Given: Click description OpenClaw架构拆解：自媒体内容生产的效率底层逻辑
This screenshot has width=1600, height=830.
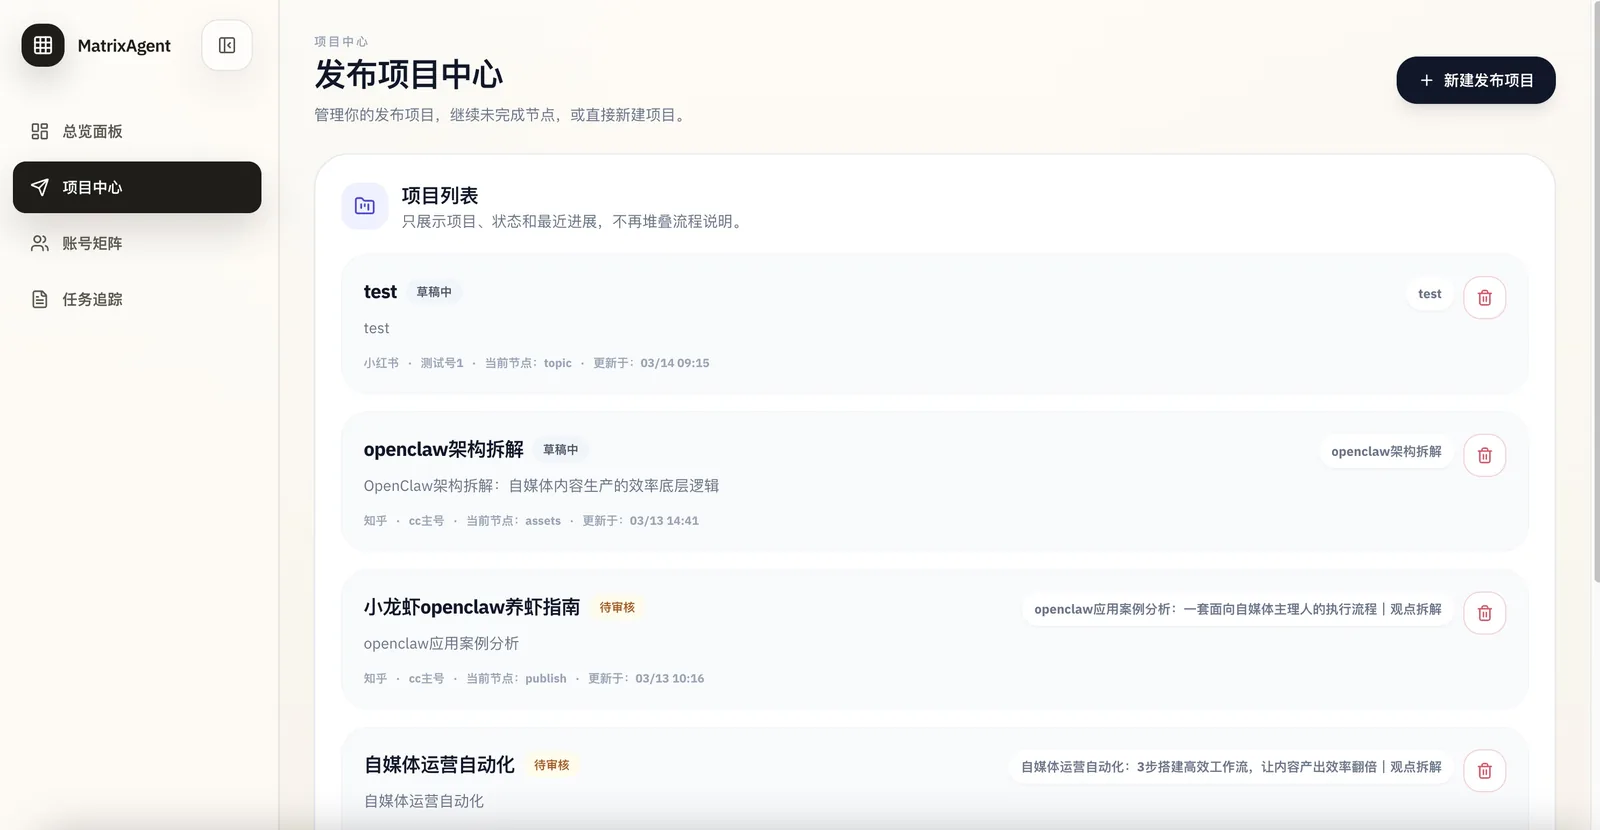Looking at the screenshot, I should [541, 486].
